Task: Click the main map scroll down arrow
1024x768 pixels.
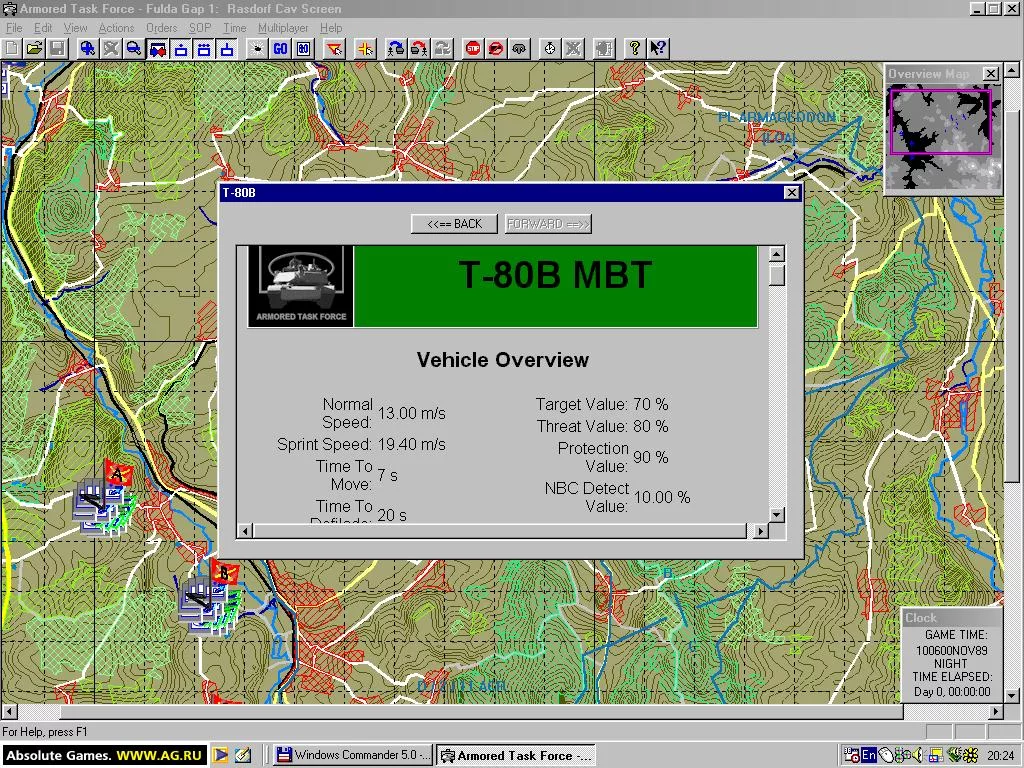Action: [x=1012, y=696]
